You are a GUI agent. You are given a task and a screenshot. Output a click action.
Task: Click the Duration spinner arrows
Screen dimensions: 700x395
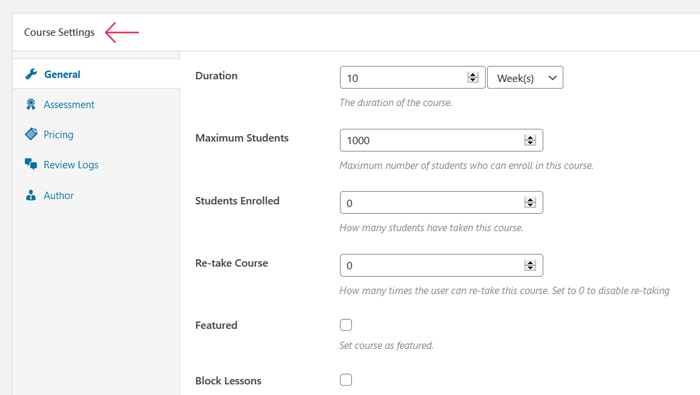pos(473,78)
